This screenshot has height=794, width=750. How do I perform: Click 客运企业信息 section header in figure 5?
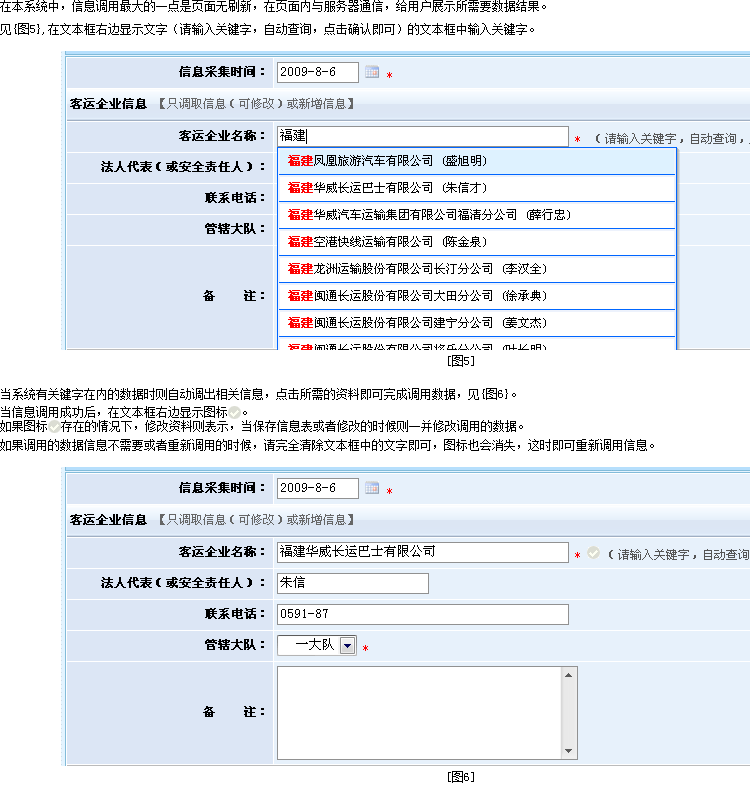pyautogui.click(x=108, y=104)
